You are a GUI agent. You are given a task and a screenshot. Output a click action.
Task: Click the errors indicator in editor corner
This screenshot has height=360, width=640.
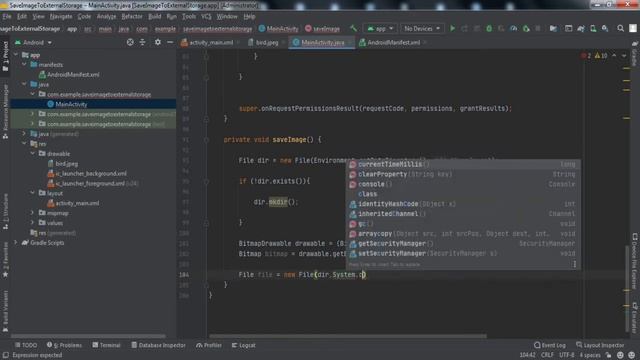tap(586, 56)
